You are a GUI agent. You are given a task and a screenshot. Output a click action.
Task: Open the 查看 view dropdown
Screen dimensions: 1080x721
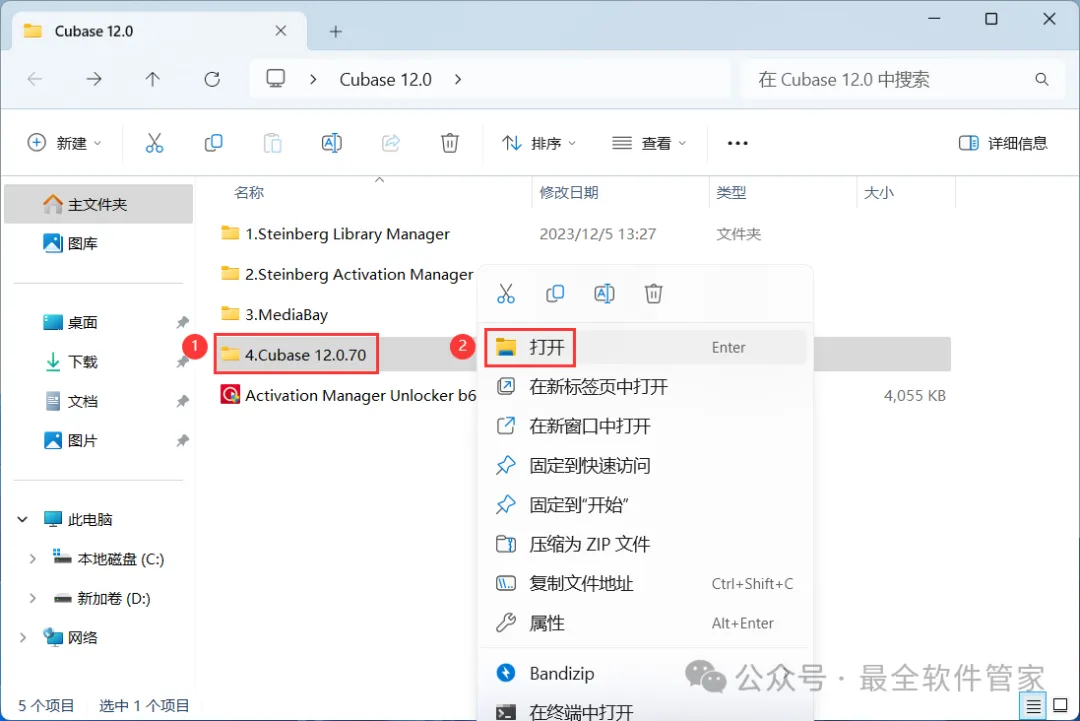pyautogui.click(x=649, y=143)
